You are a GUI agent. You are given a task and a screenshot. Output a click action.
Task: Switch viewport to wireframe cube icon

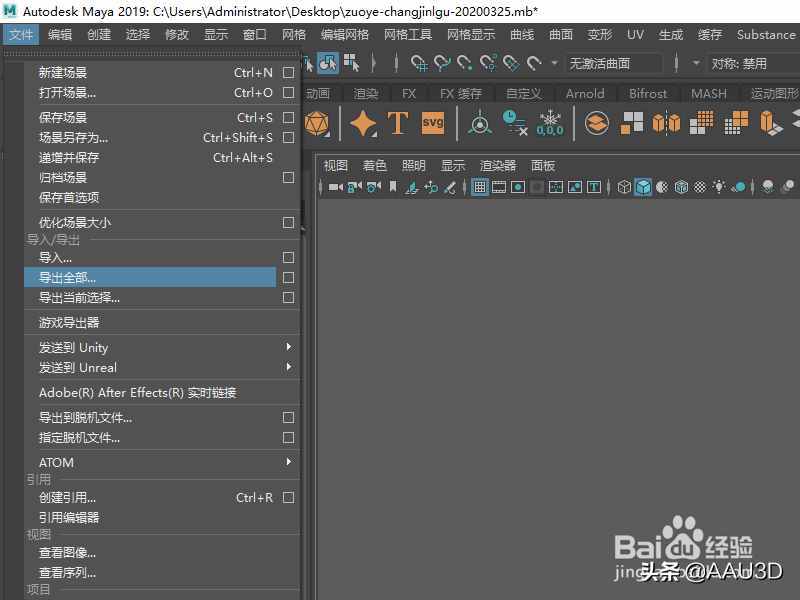click(624, 187)
